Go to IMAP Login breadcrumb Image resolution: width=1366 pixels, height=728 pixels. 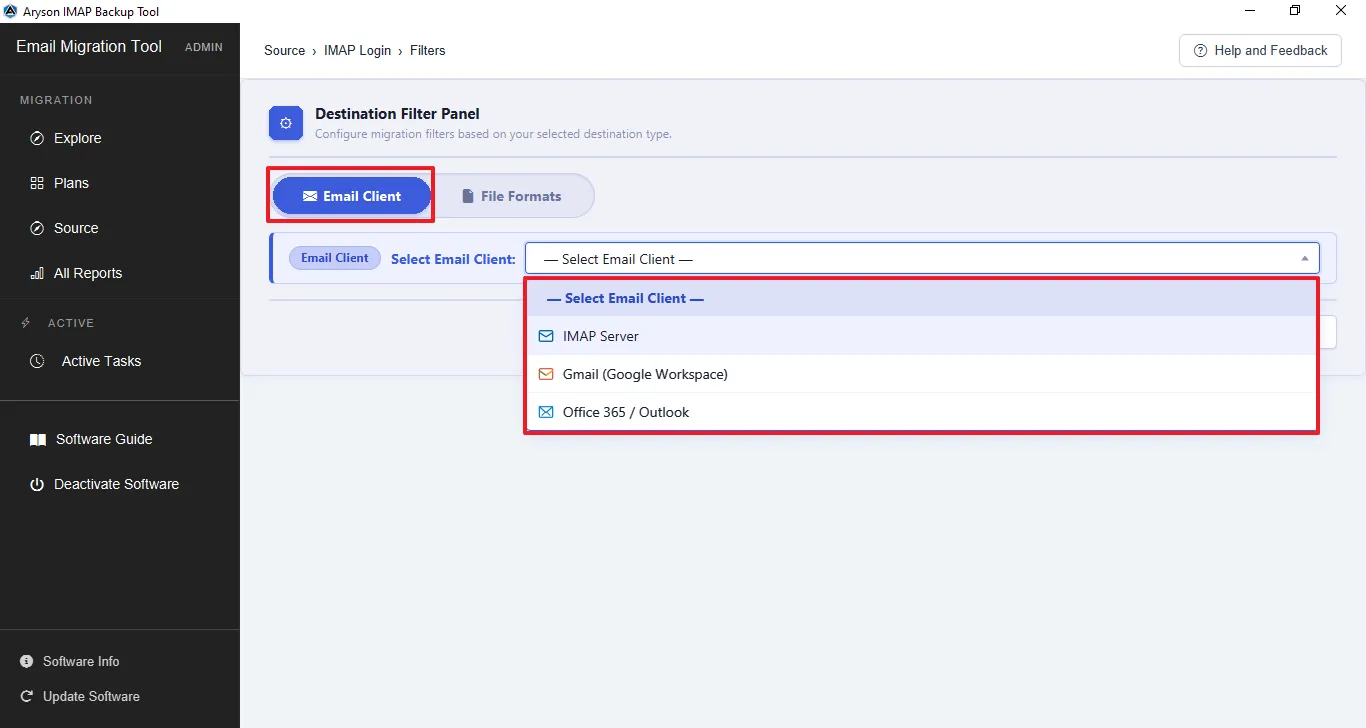point(357,50)
